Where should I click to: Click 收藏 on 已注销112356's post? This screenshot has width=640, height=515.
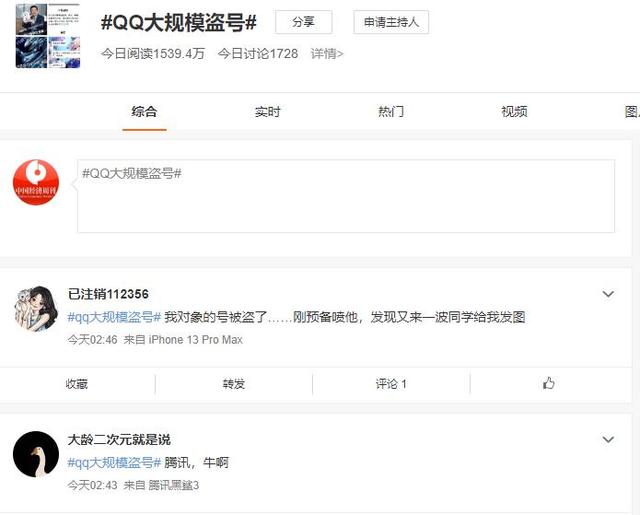point(77,384)
